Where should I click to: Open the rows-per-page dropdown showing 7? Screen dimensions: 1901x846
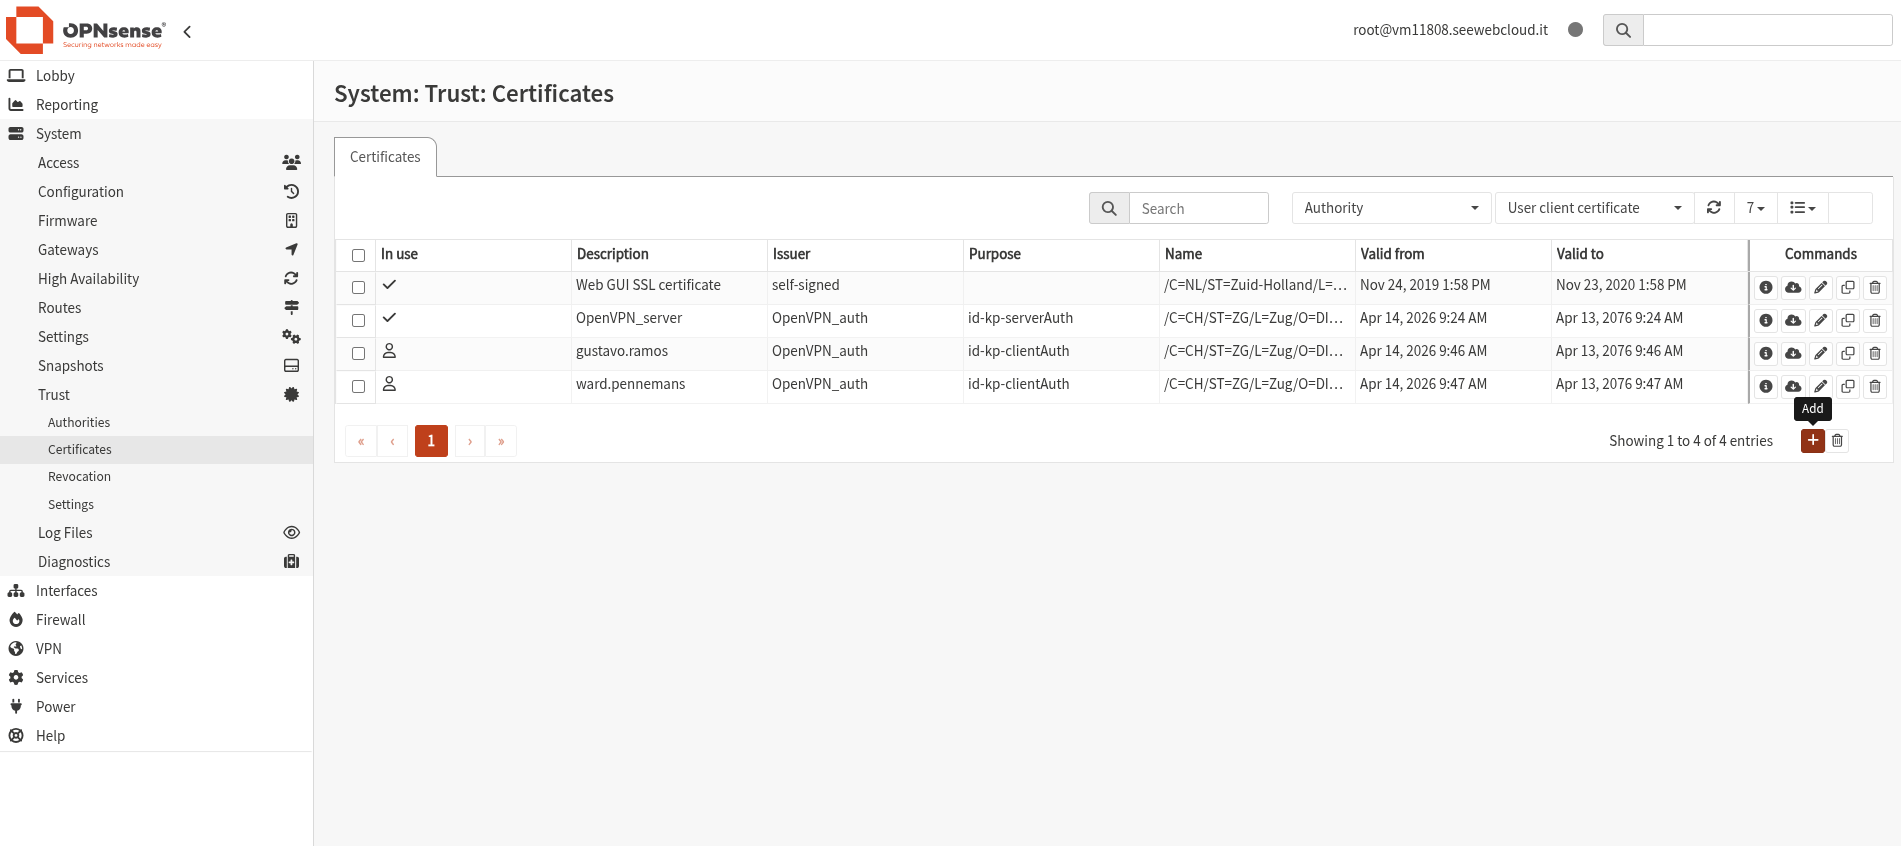[1756, 208]
